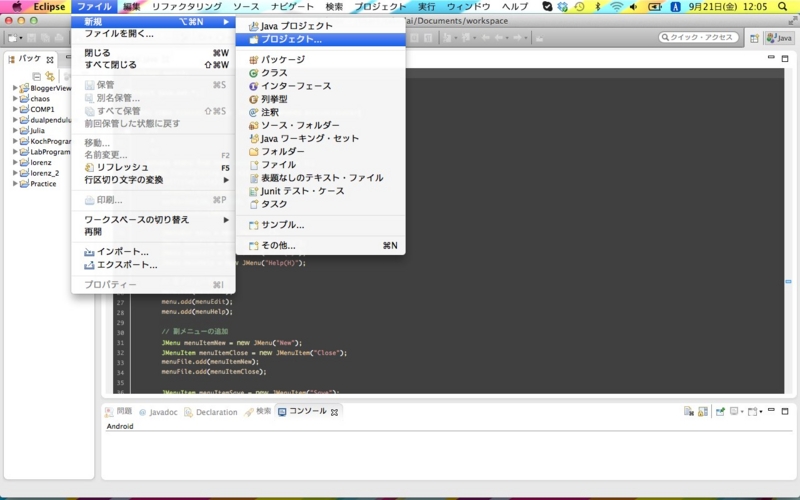This screenshot has height=500, width=800.
Task: Open the Apple menu
Action: click(x=16, y=7)
